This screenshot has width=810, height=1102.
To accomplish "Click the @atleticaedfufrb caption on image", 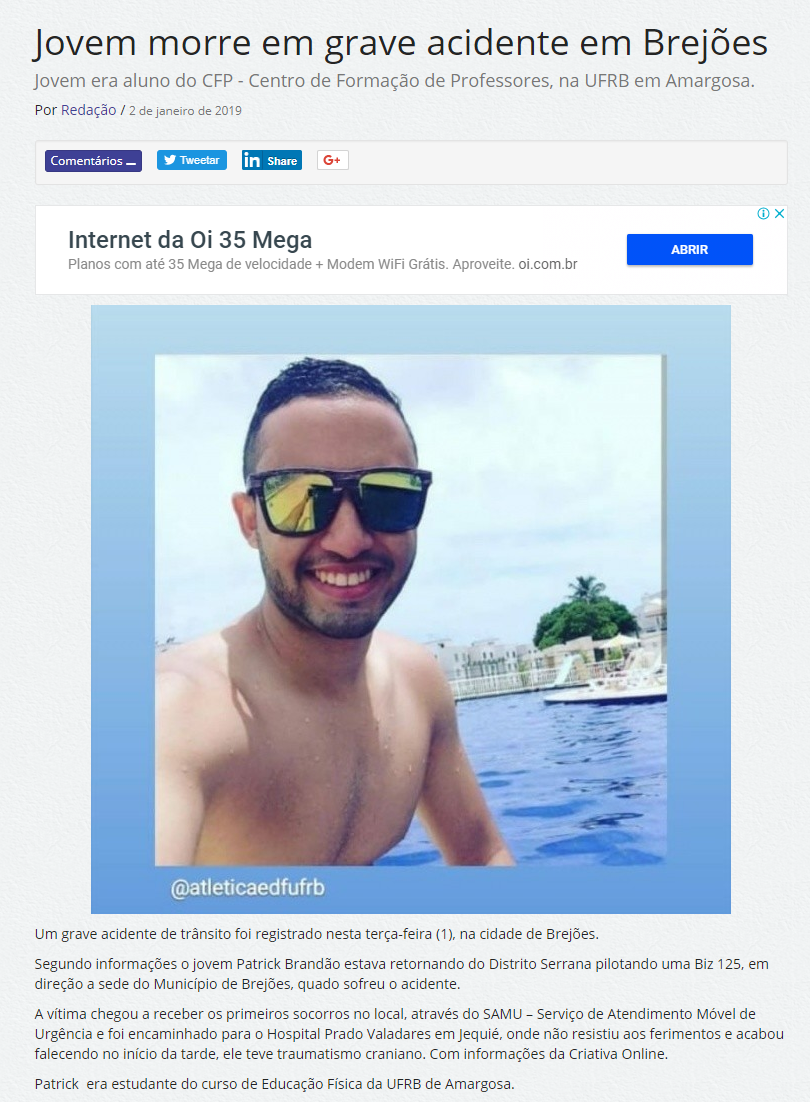I will coord(247,888).
